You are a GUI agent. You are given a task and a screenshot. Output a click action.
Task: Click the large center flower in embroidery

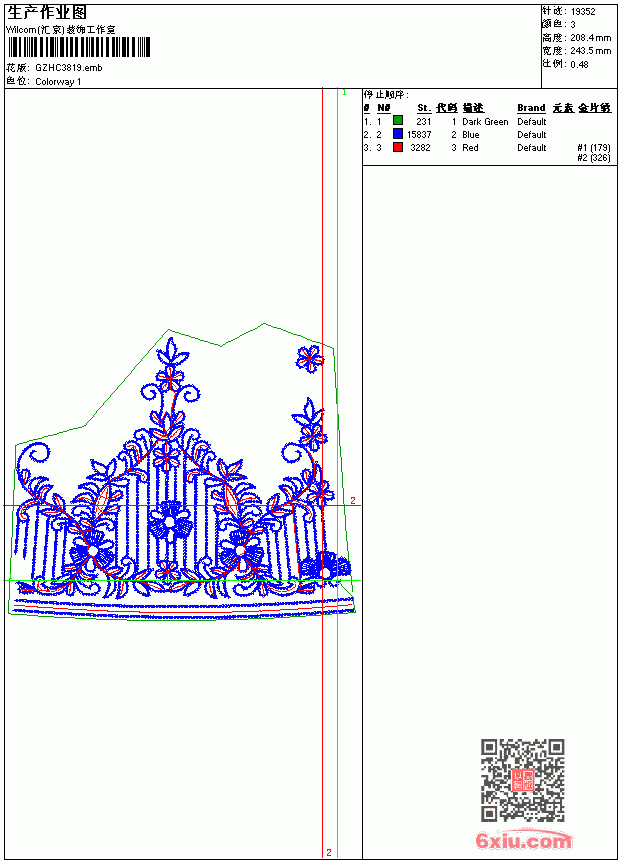coord(170,522)
